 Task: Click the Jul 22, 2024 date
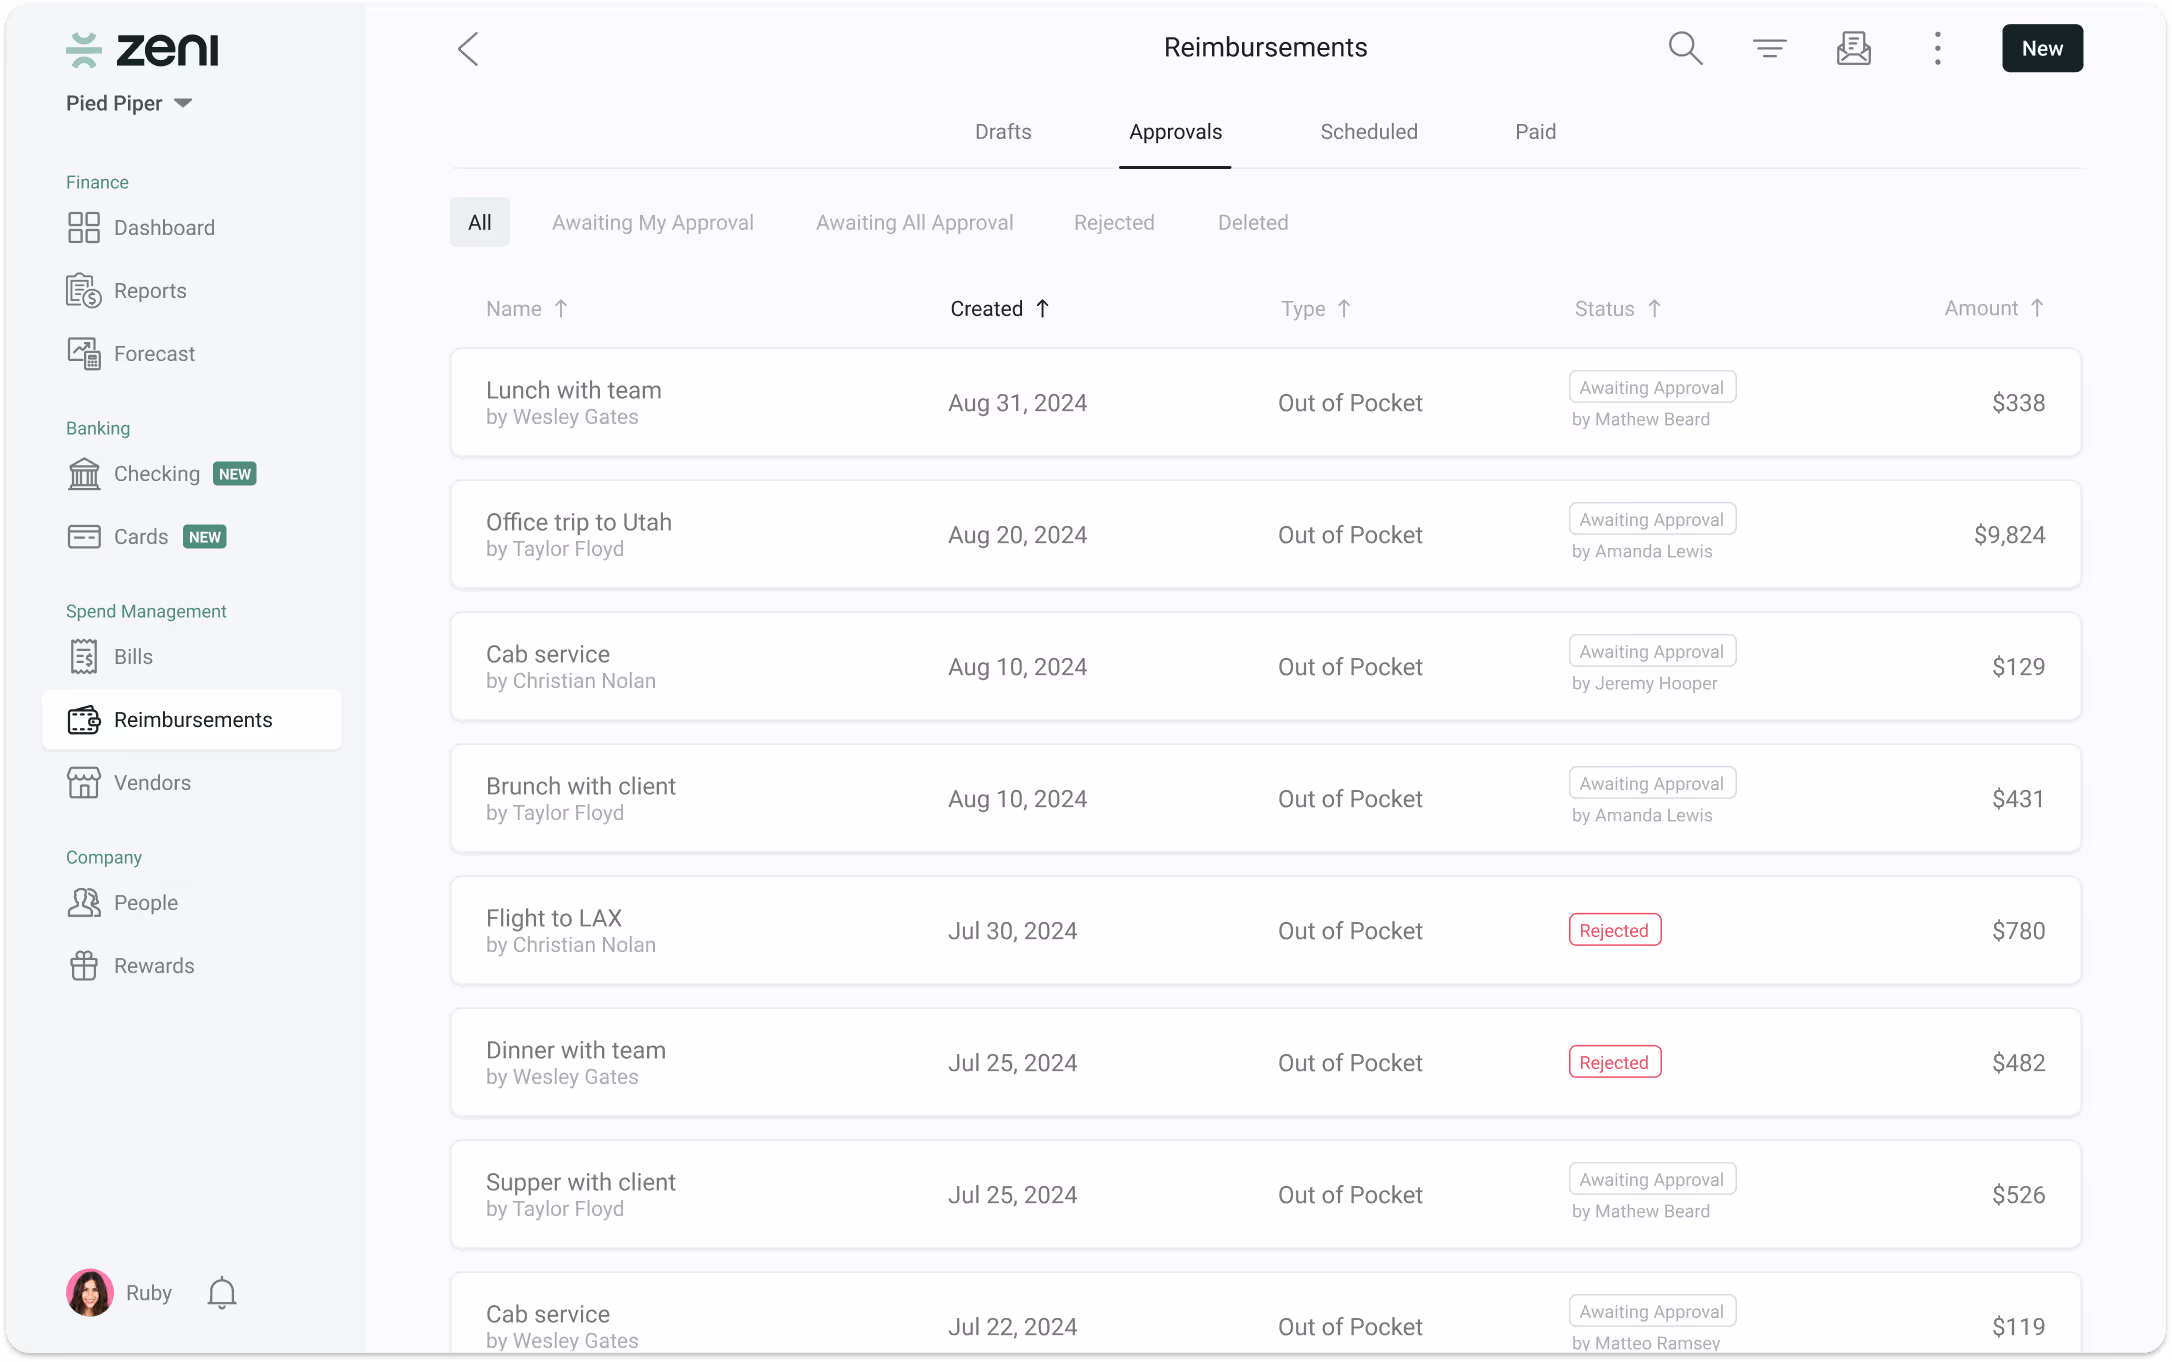tap(1012, 1327)
